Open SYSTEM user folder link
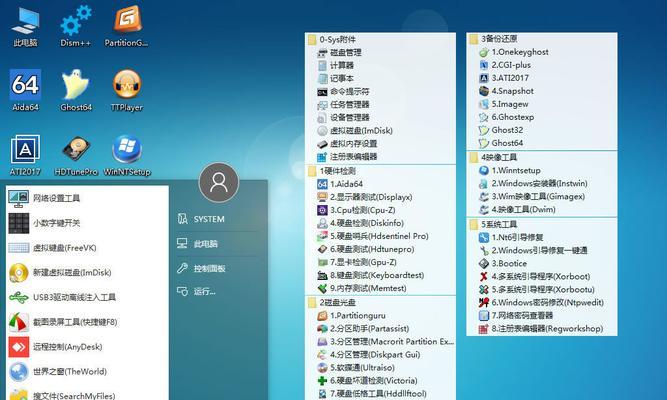Screen dimensions: 667x400 pyautogui.click(x=201, y=219)
